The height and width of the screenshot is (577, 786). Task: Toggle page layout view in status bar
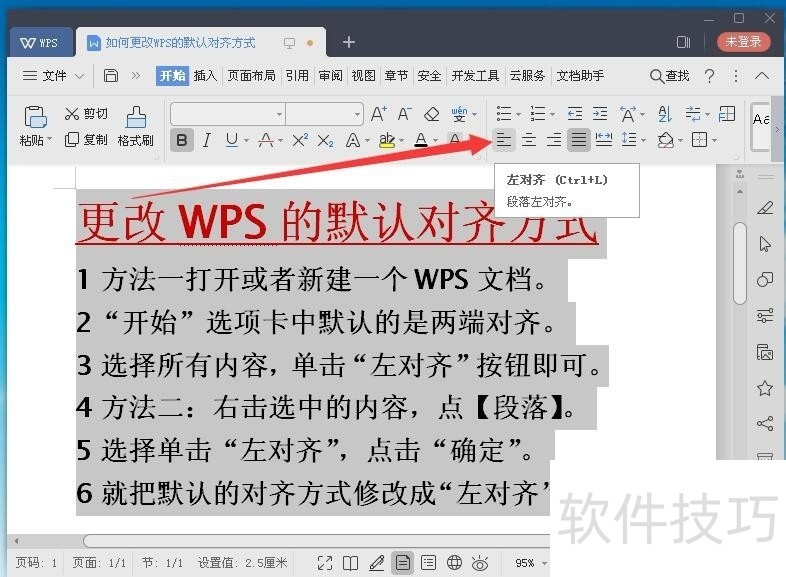(x=403, y=562)
